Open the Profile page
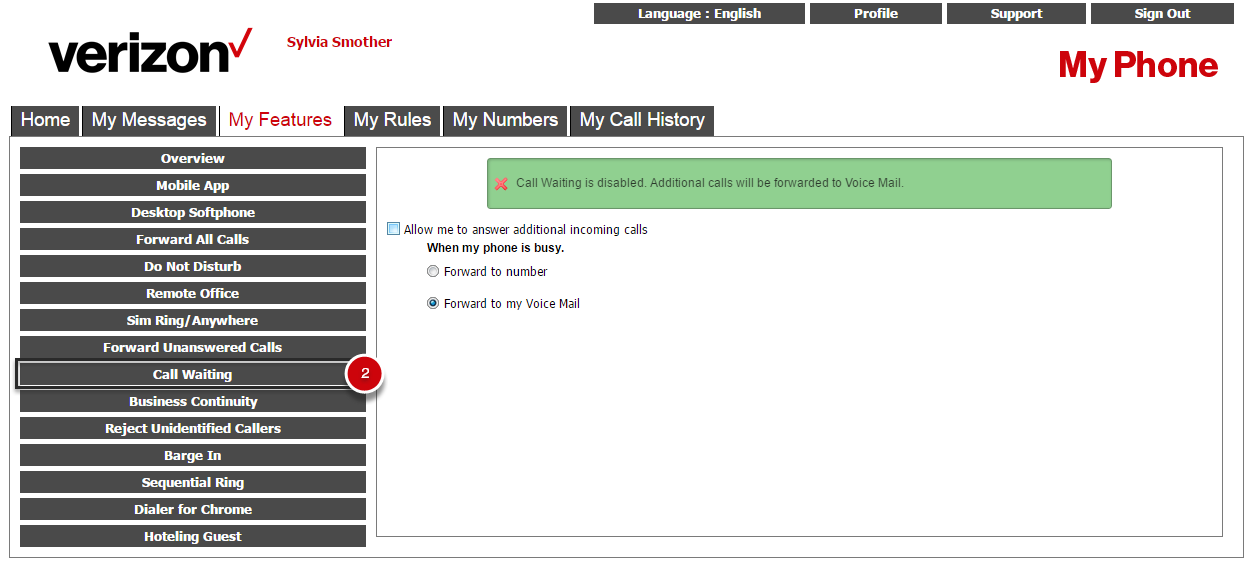 tap(876, 14)
